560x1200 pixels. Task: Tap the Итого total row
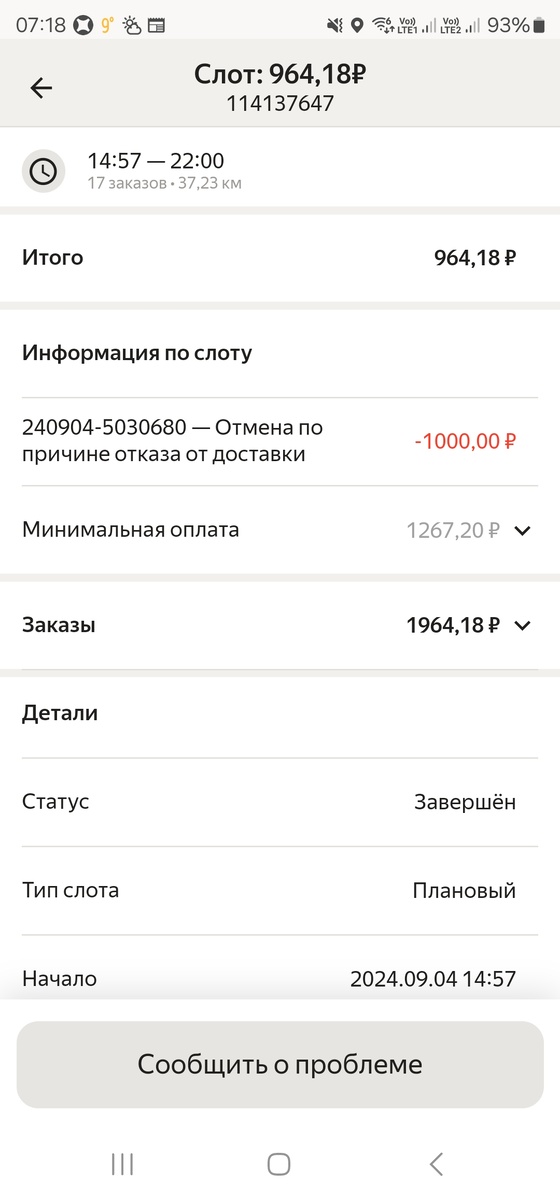pos(280,258)
